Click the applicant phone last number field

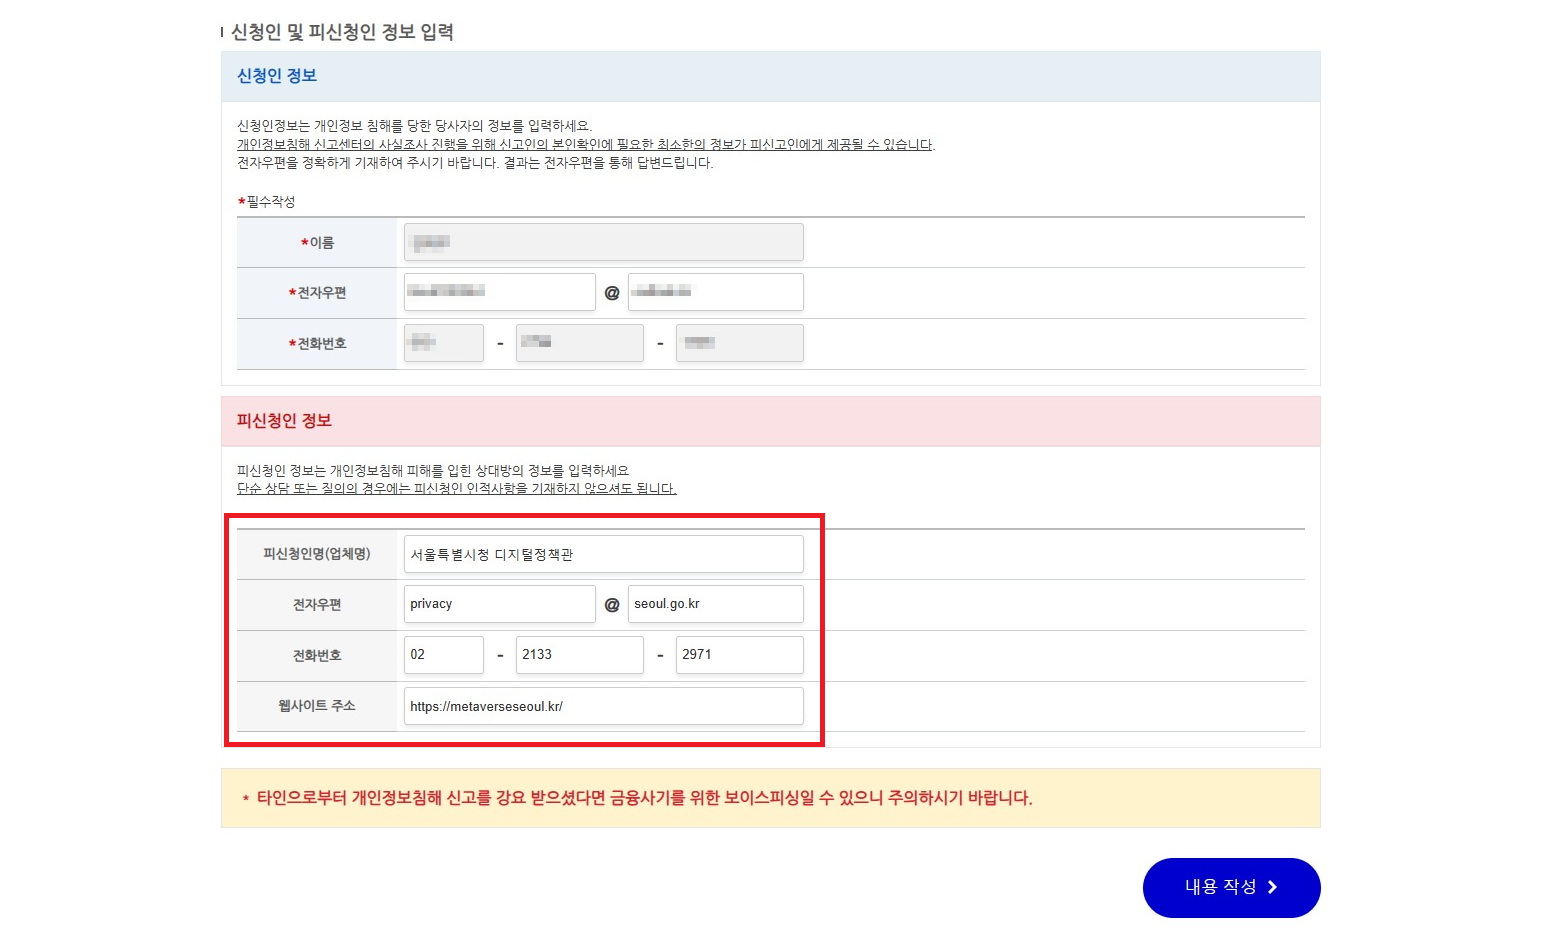point(740,343)
